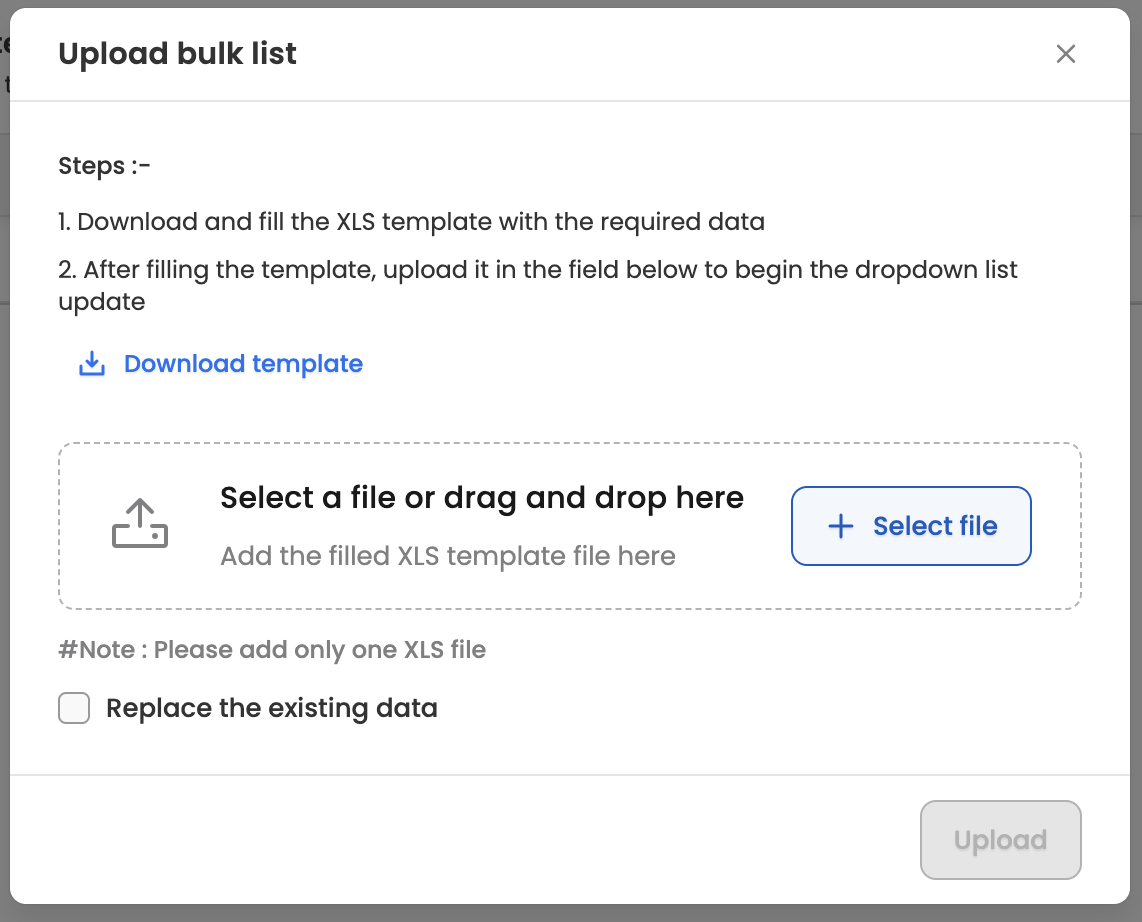Image resolution: width=1142 pixels, height=922 pixels.
Task: Click step 1 about downloading the XLS template
Action: coord(412,222)
